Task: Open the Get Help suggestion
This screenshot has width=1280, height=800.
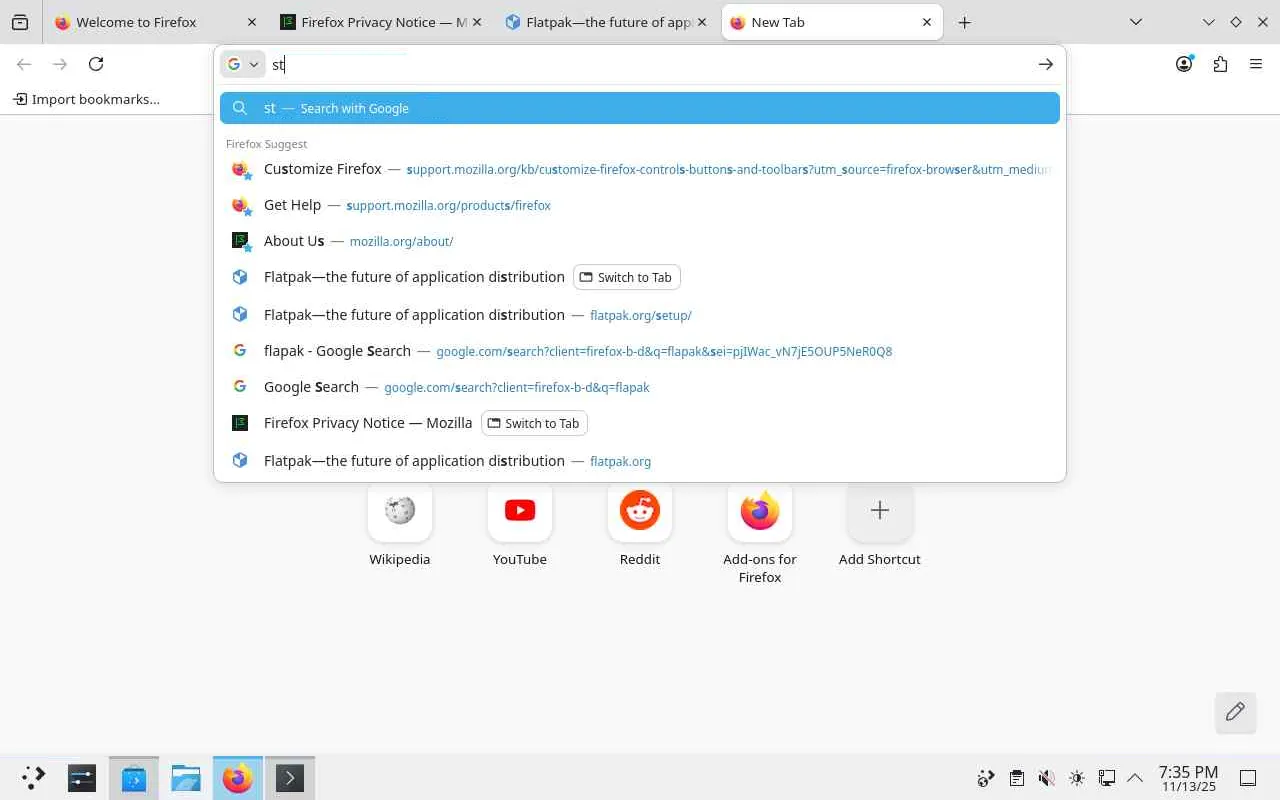Action: (x=640, y=205)
